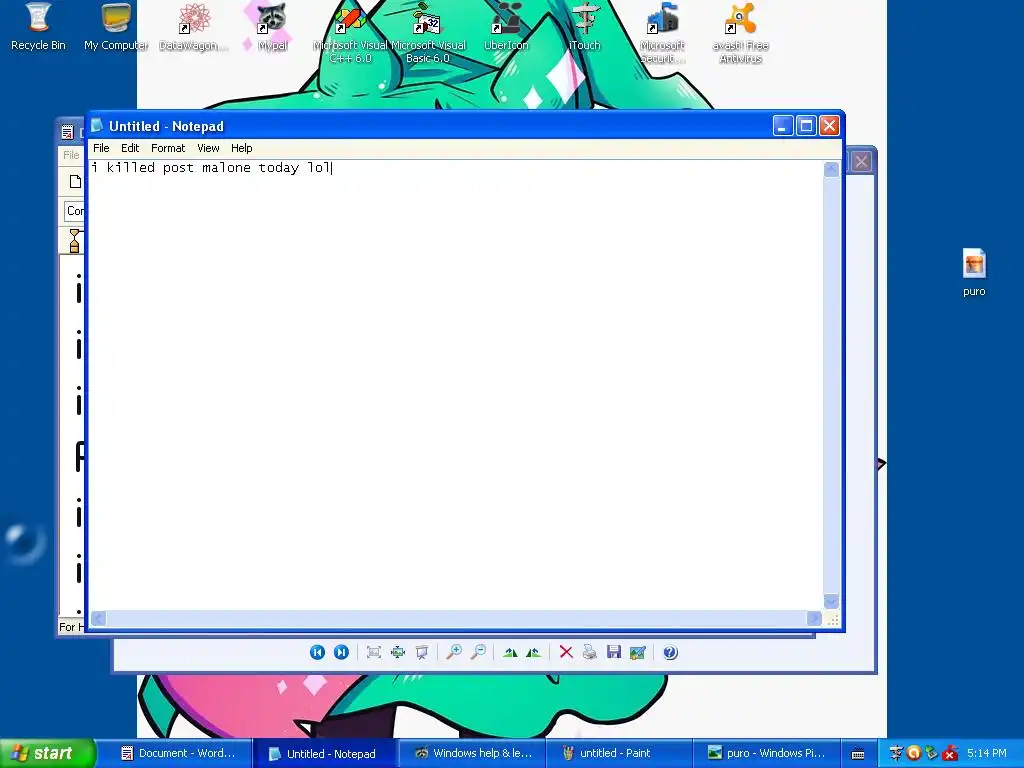The height and width of the screenshot is (768, 1024).
Task: Click Notepad vertical scrollbar up arrow
Action: pos(831,170)
